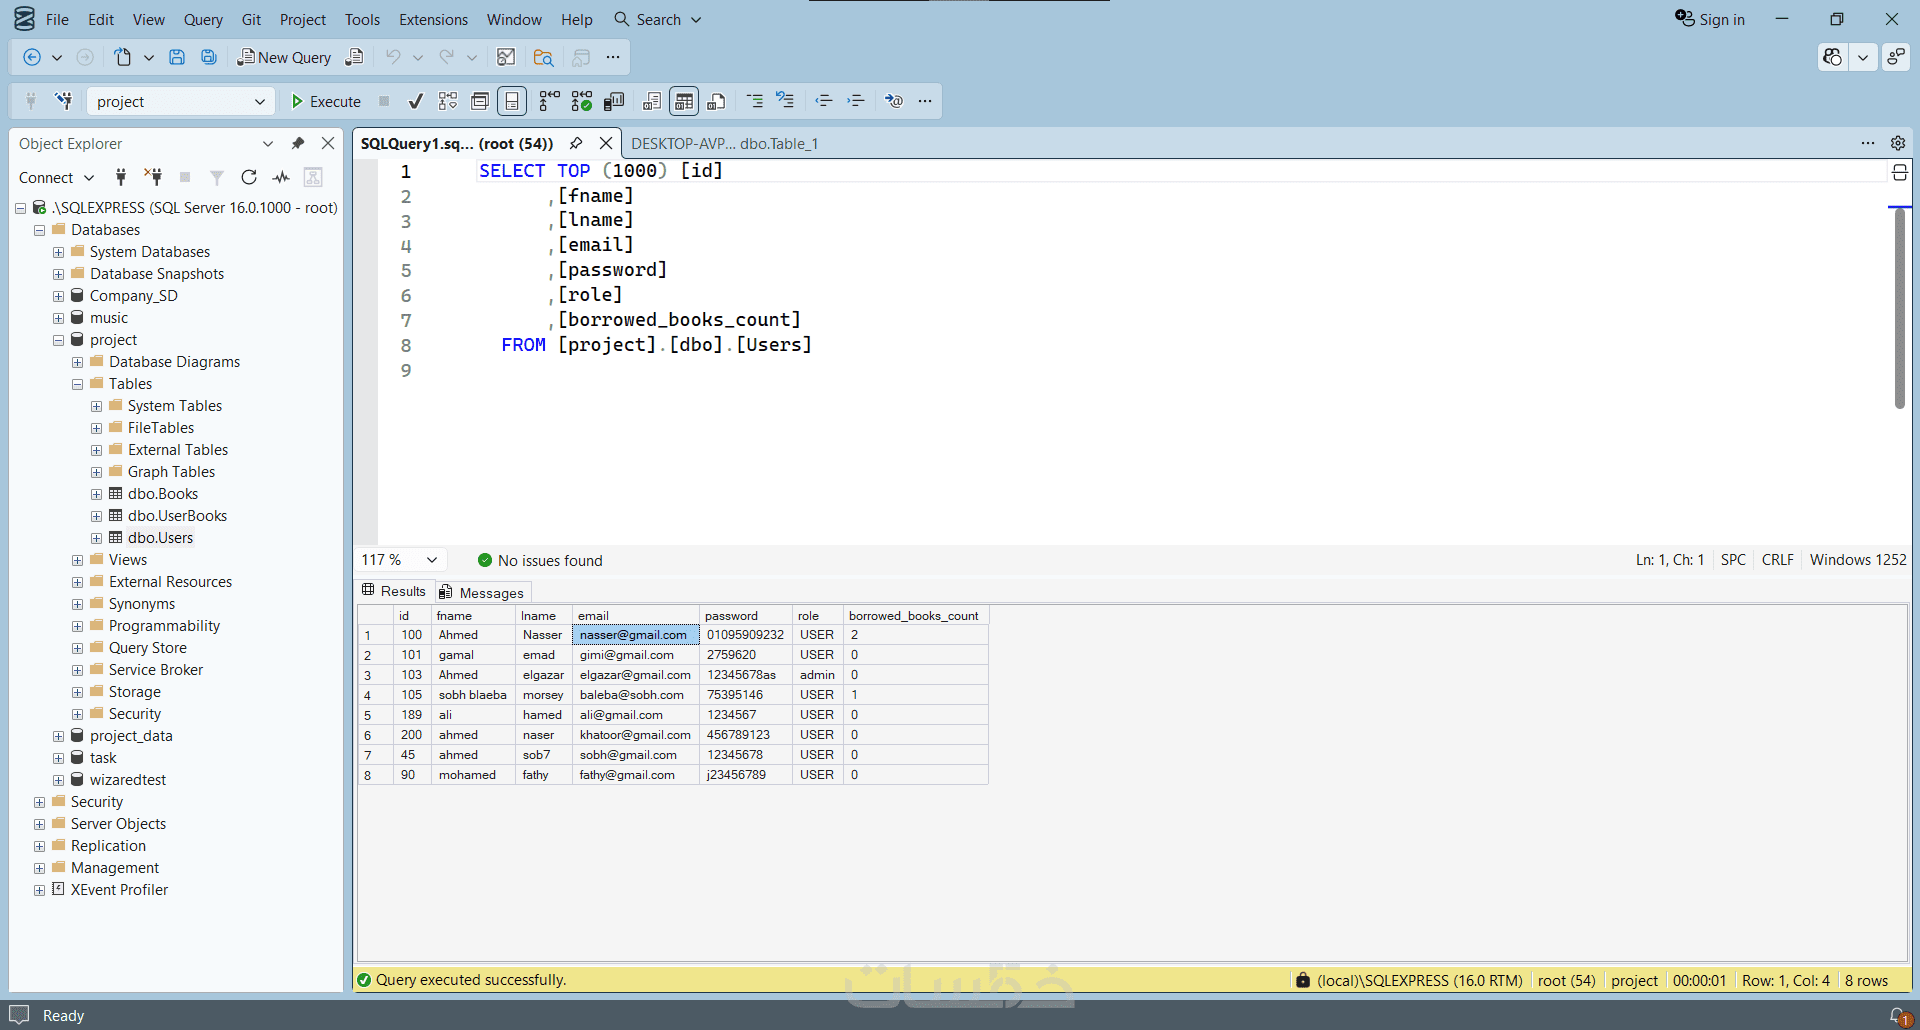Click the Save All icon

(209, 57)
